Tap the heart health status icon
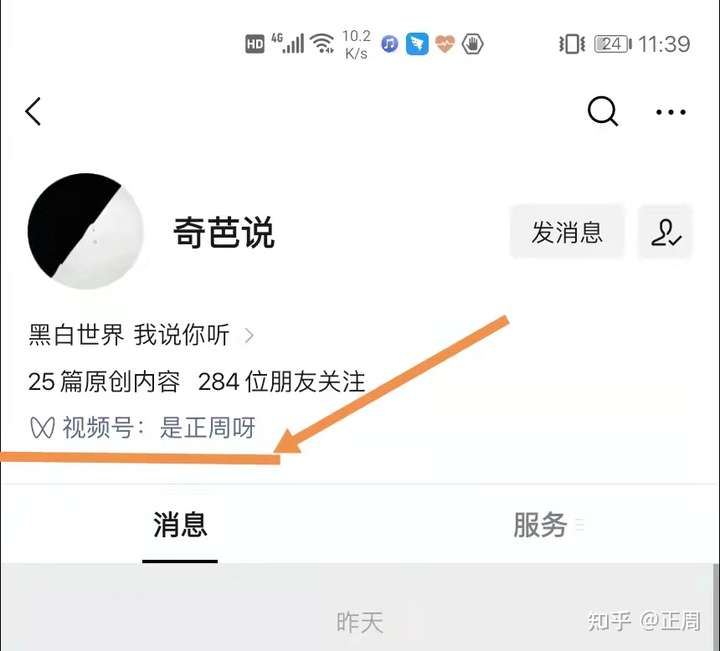720x651 pixels. [444, 44]
